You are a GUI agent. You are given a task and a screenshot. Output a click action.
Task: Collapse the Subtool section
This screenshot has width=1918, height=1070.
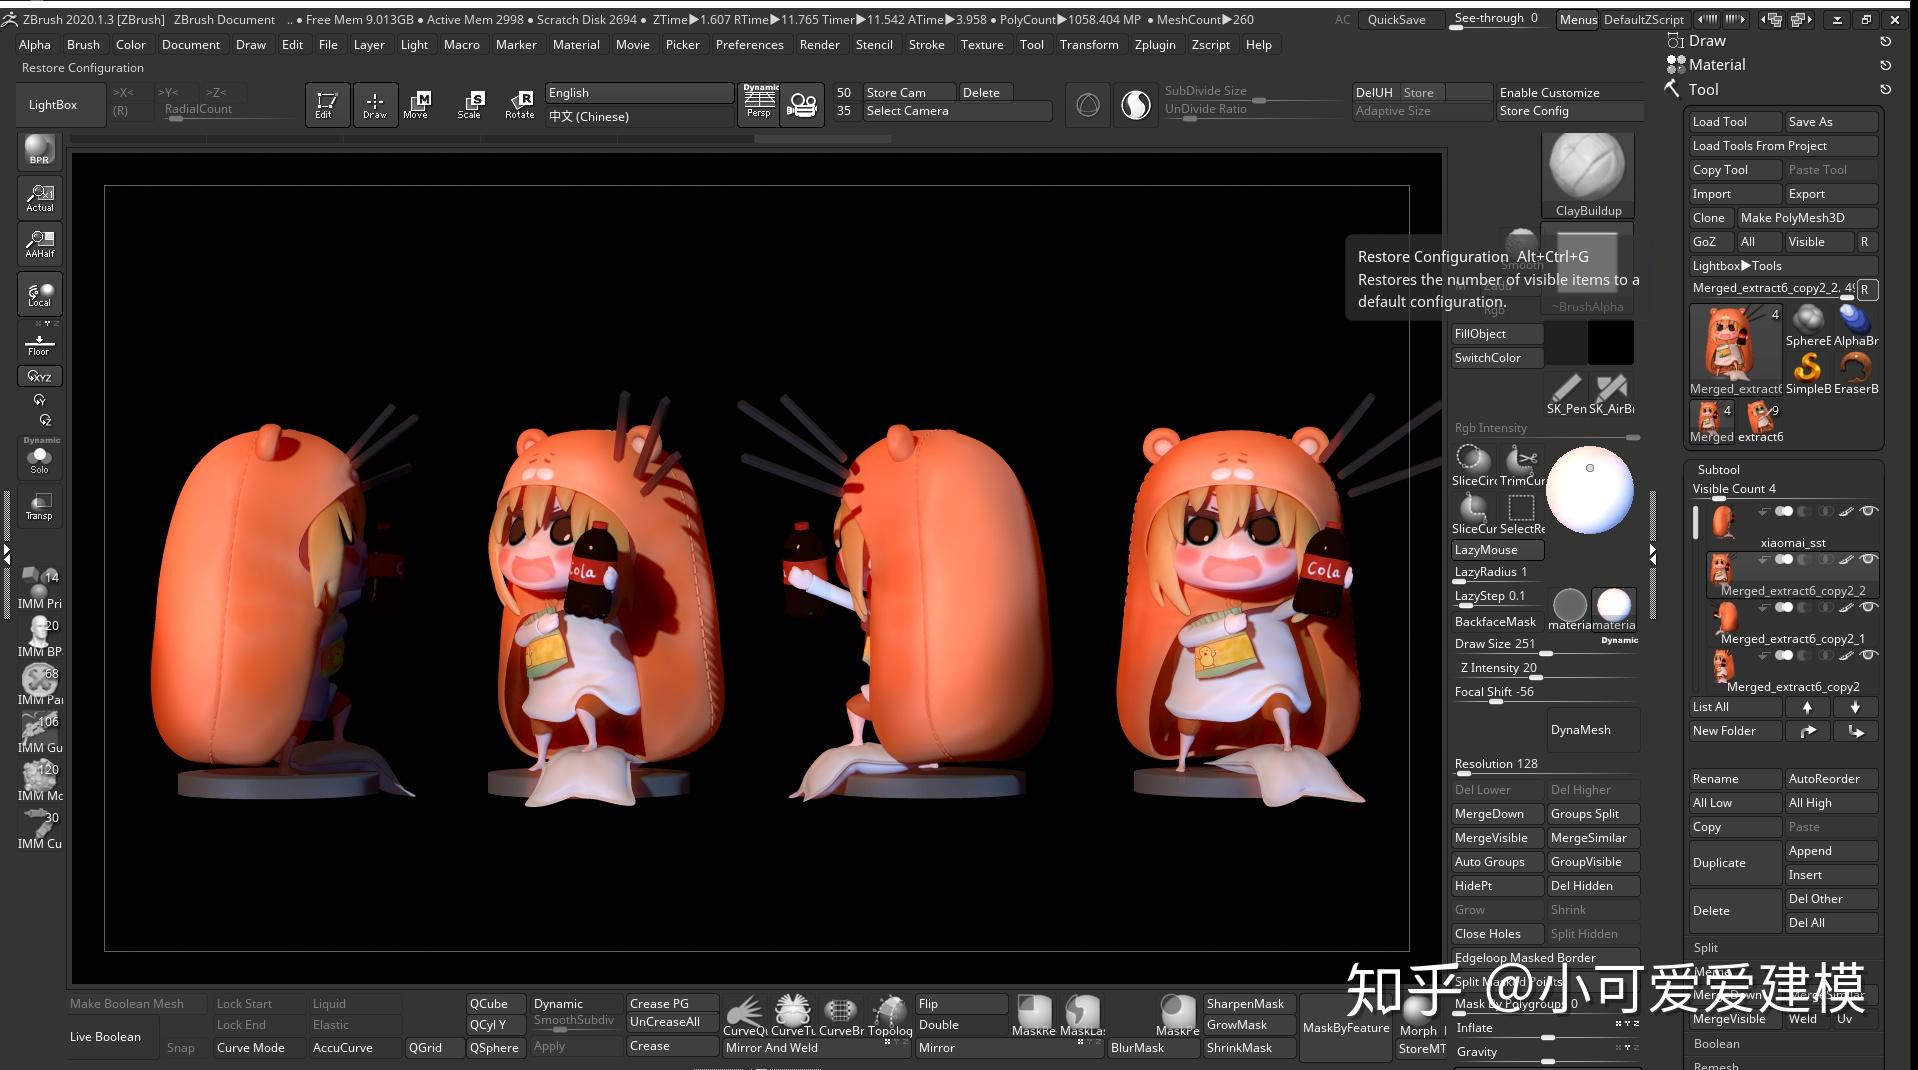(x=1718, y=470)
